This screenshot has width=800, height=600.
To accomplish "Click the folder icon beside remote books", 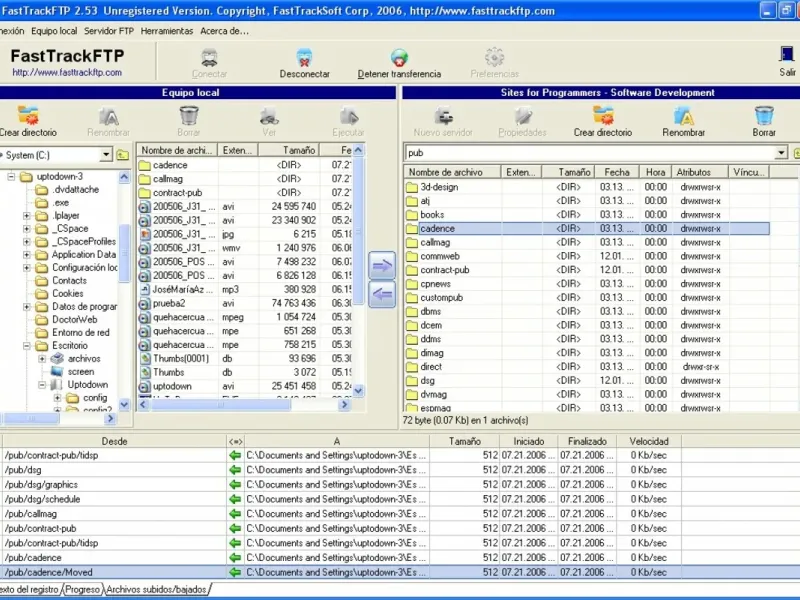I will click(x=412, y=215).
